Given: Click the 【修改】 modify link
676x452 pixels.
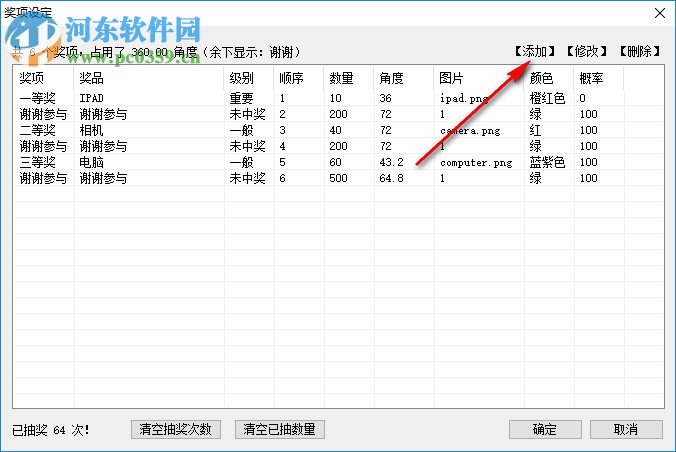Looking at the screenshot, I should click(x=587, y=52).
